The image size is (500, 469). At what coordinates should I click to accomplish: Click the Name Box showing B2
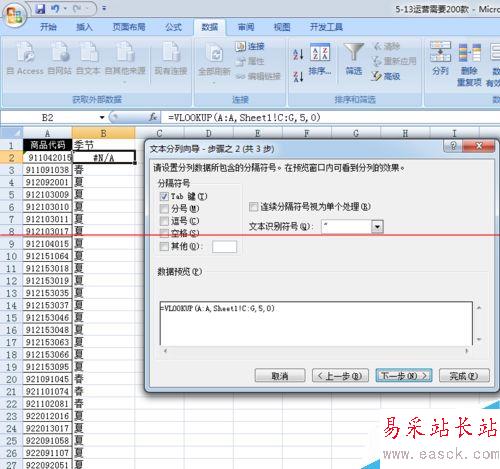click(x=48, y=118)
